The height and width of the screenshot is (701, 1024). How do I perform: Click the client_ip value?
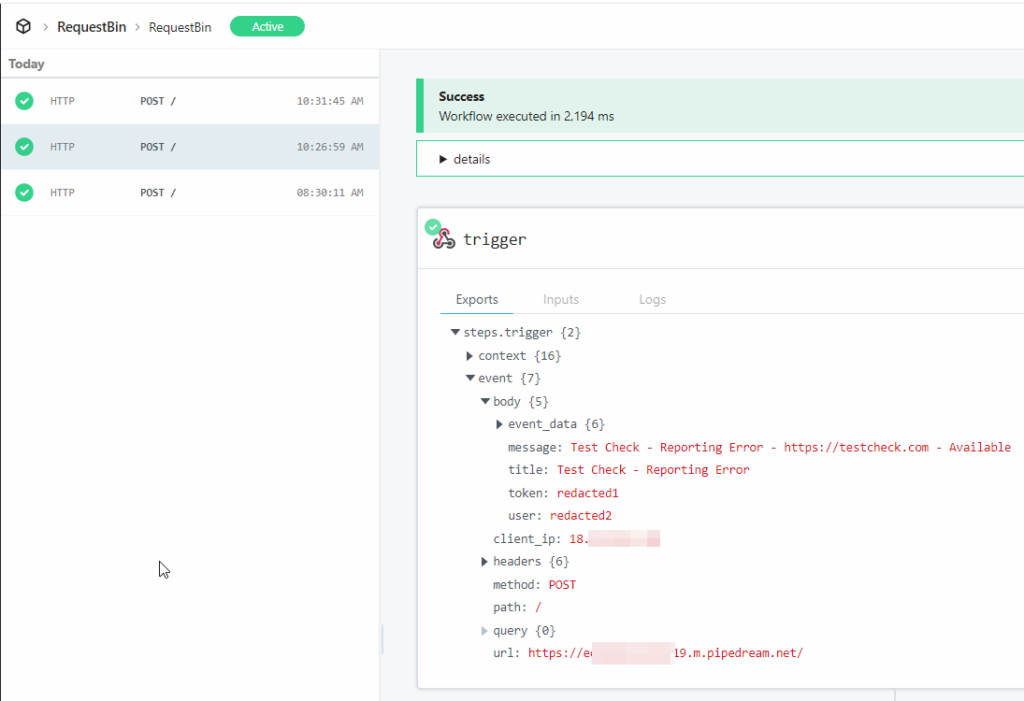pos(615,538)
